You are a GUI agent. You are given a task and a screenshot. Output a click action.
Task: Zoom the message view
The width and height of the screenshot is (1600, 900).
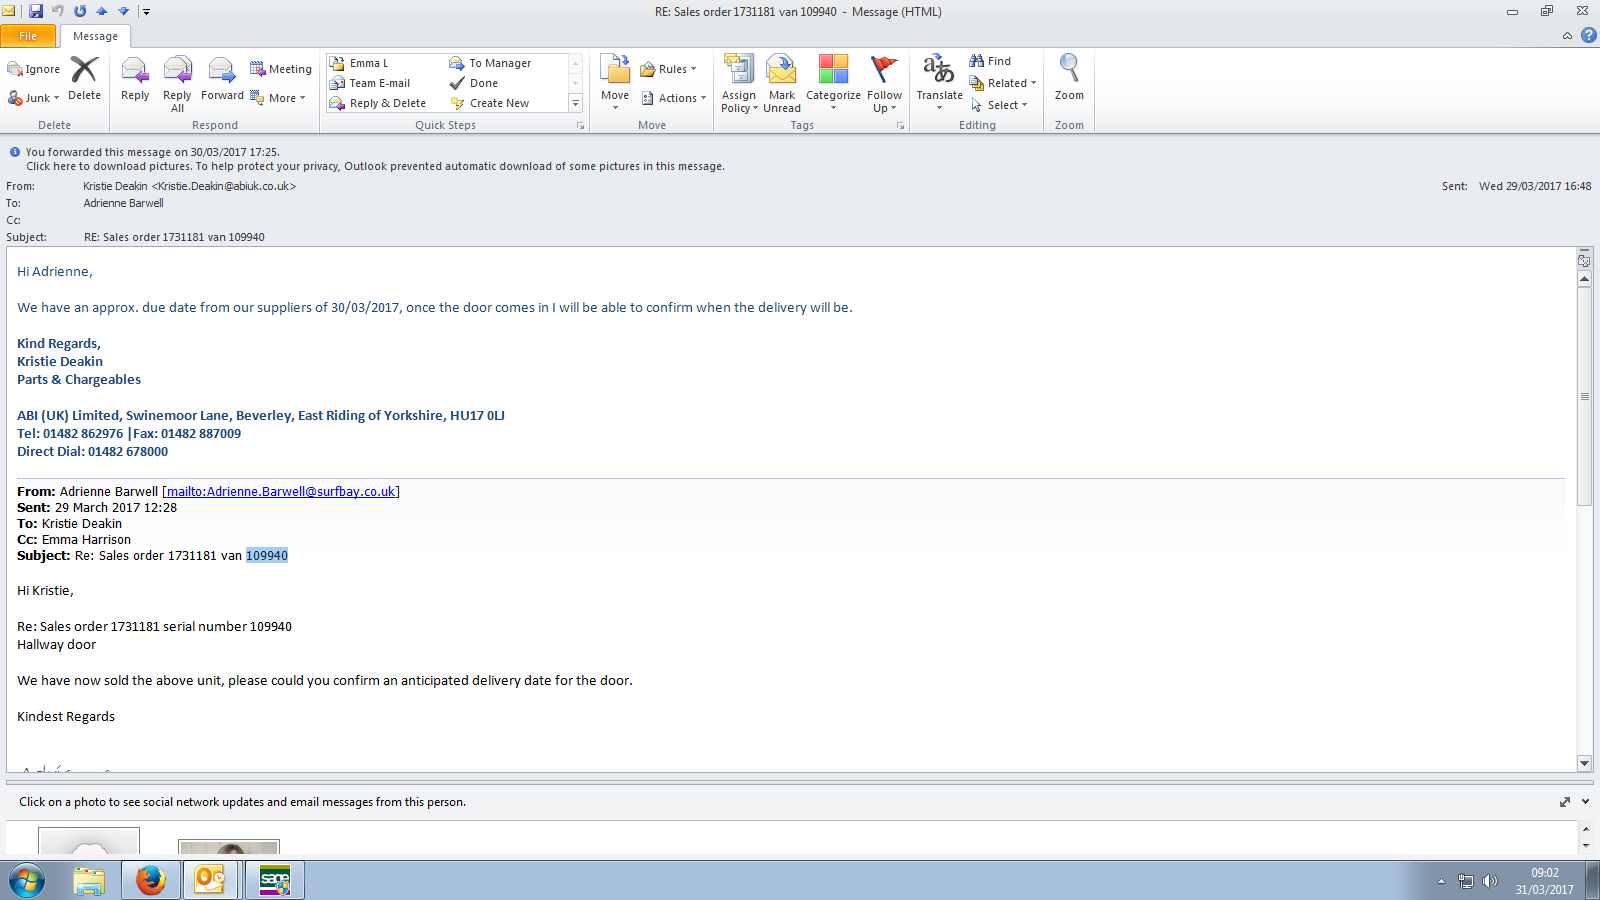coord(1069,78)
